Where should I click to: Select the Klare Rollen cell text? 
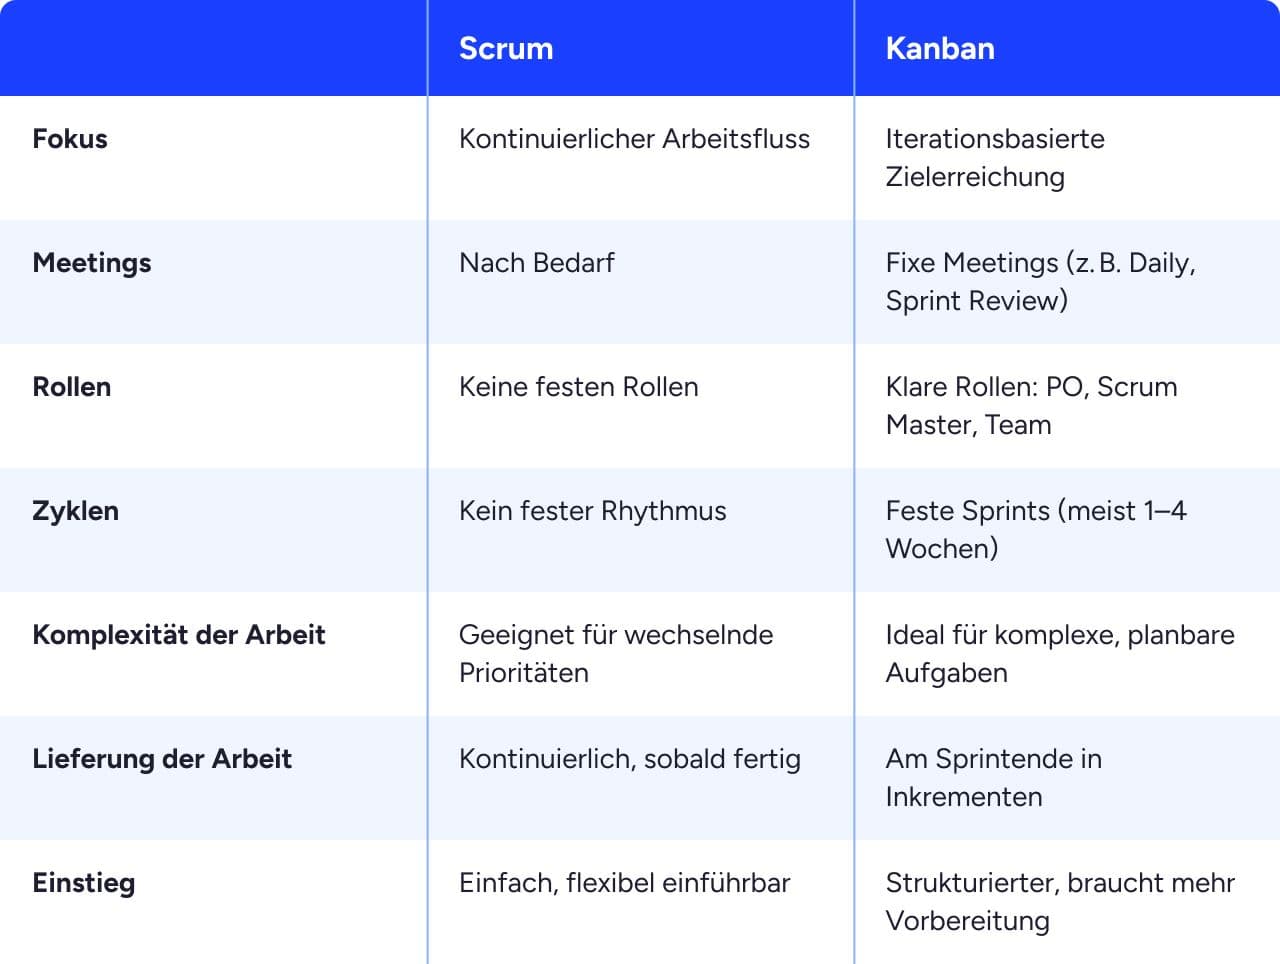(1031, 406)
